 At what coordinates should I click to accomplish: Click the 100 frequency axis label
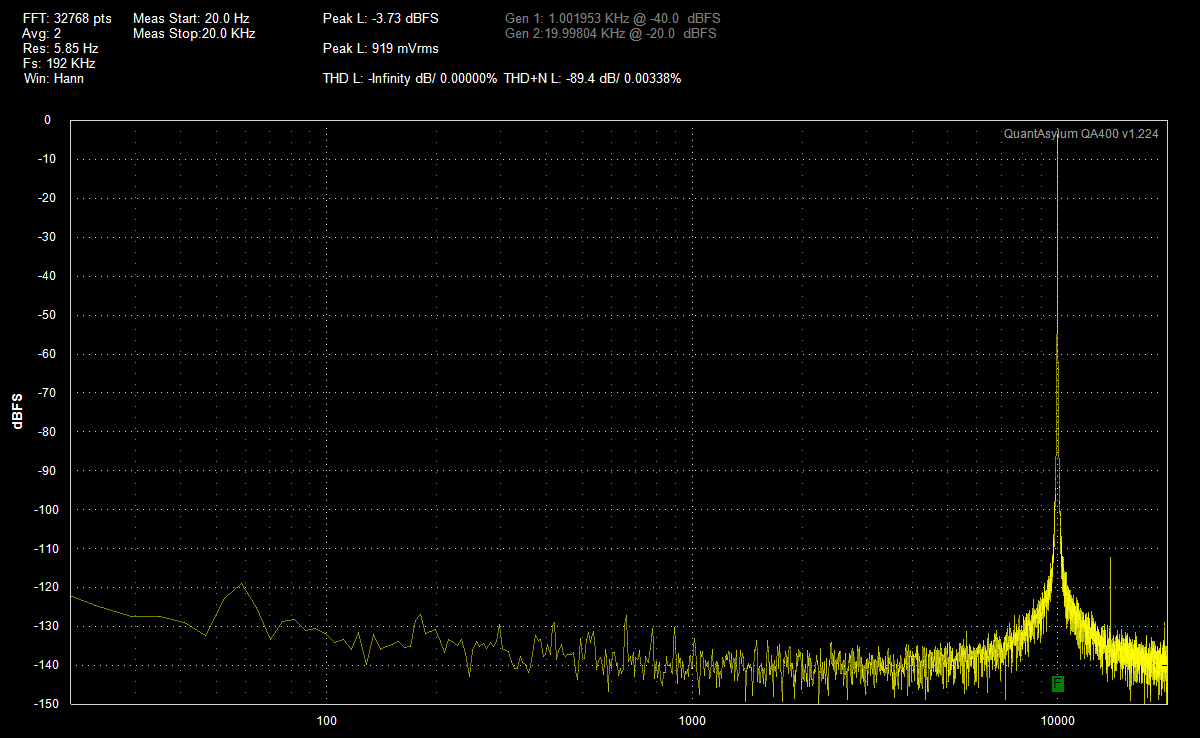[x=325, y=720]
